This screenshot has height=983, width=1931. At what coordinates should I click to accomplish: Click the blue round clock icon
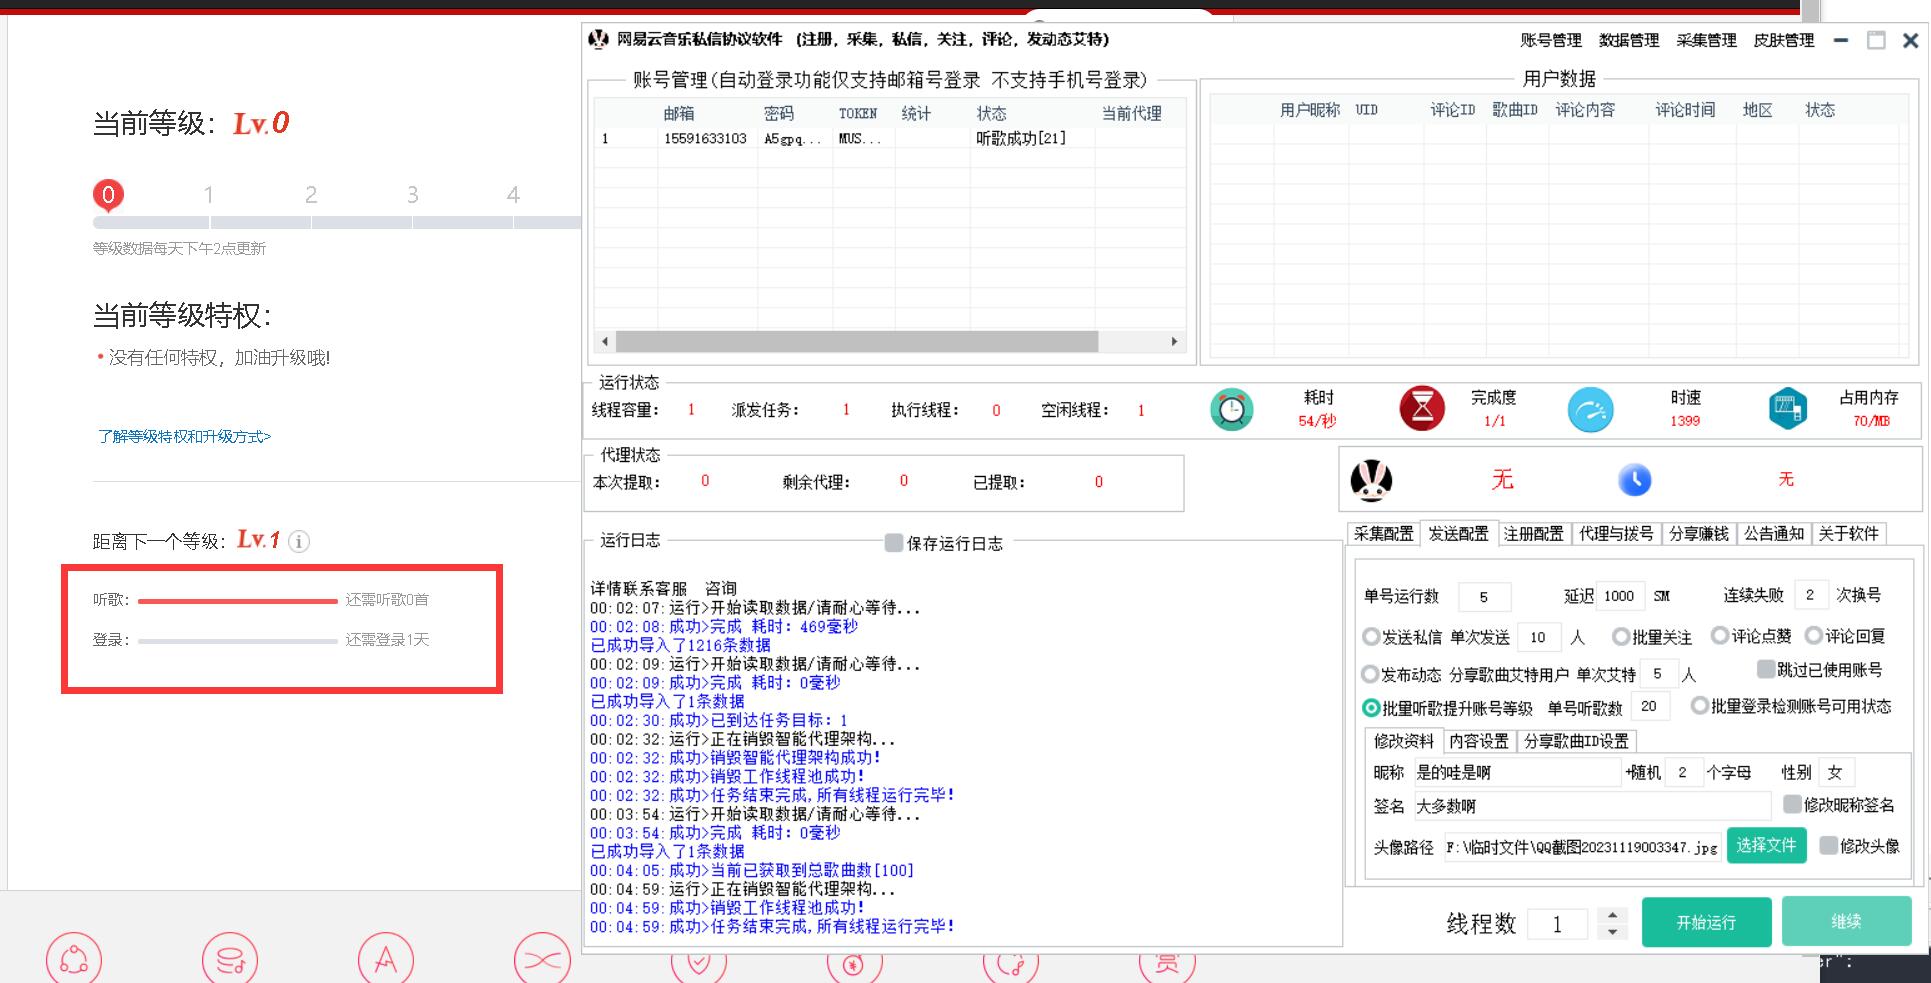coord(1634,480)
